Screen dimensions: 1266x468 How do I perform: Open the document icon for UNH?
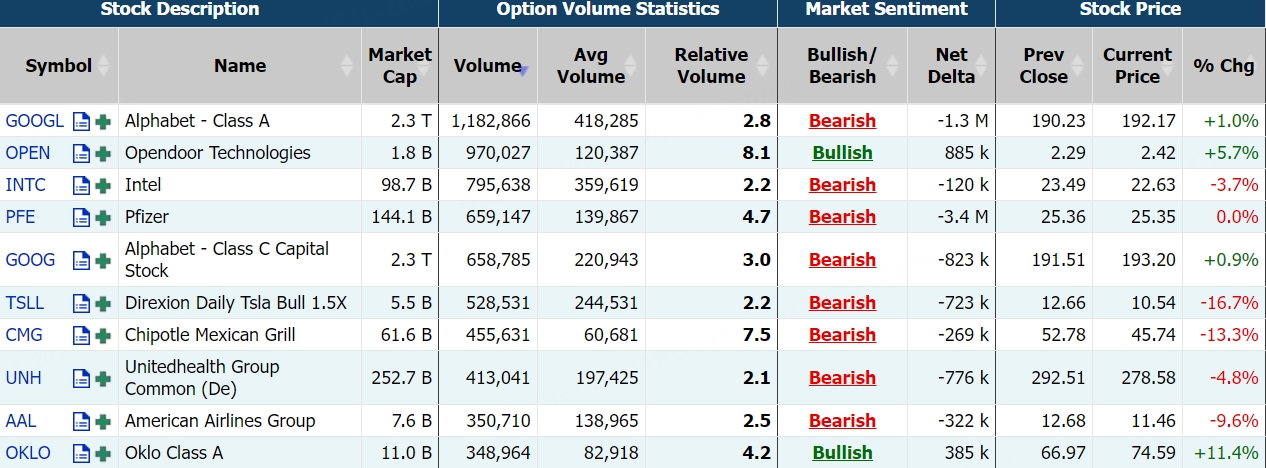(x=82, y=379)
